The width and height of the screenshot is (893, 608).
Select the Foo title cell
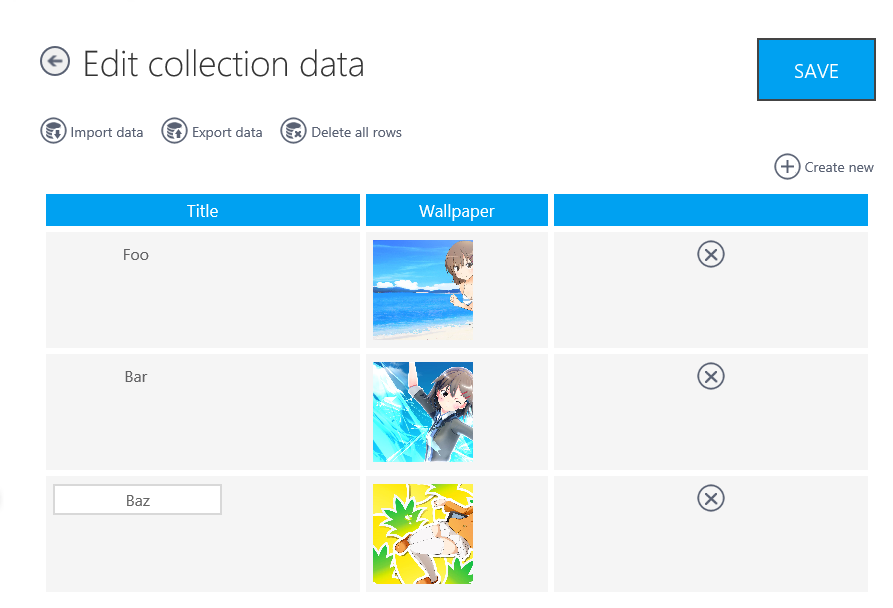click(136, 255)
